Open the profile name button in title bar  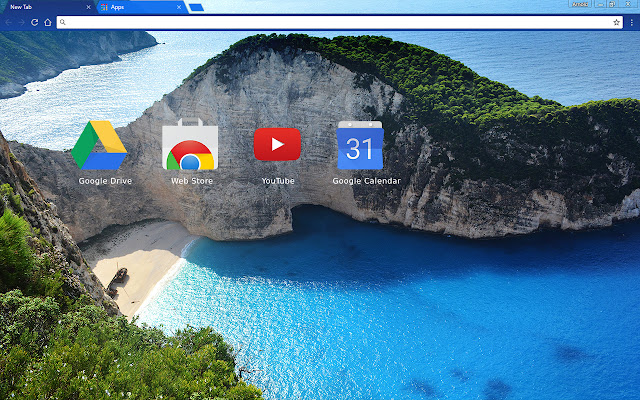[578, 4]
